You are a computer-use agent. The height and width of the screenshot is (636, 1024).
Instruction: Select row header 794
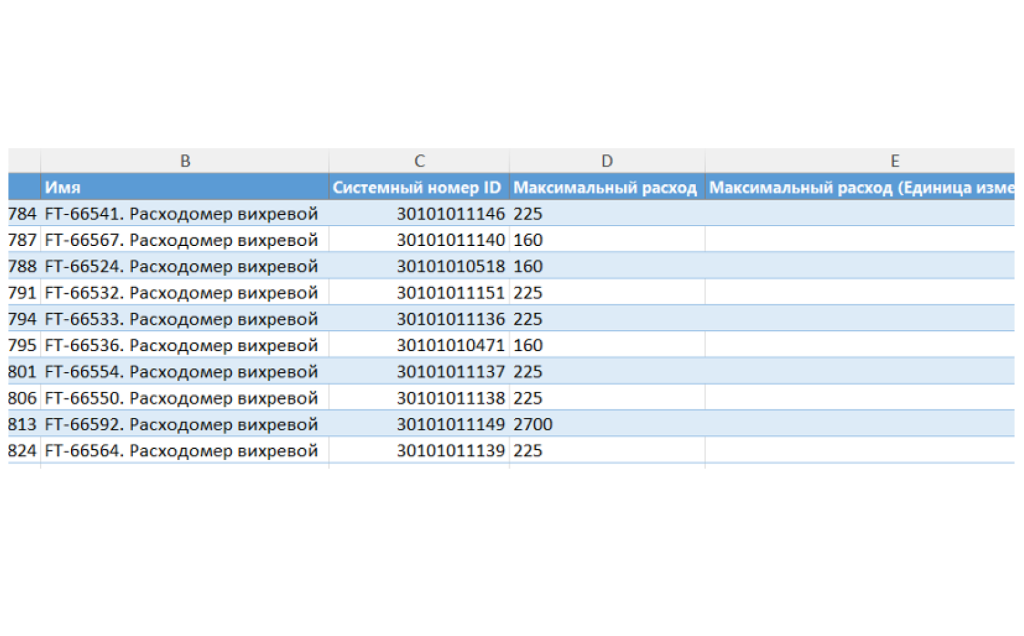(24, 319)
